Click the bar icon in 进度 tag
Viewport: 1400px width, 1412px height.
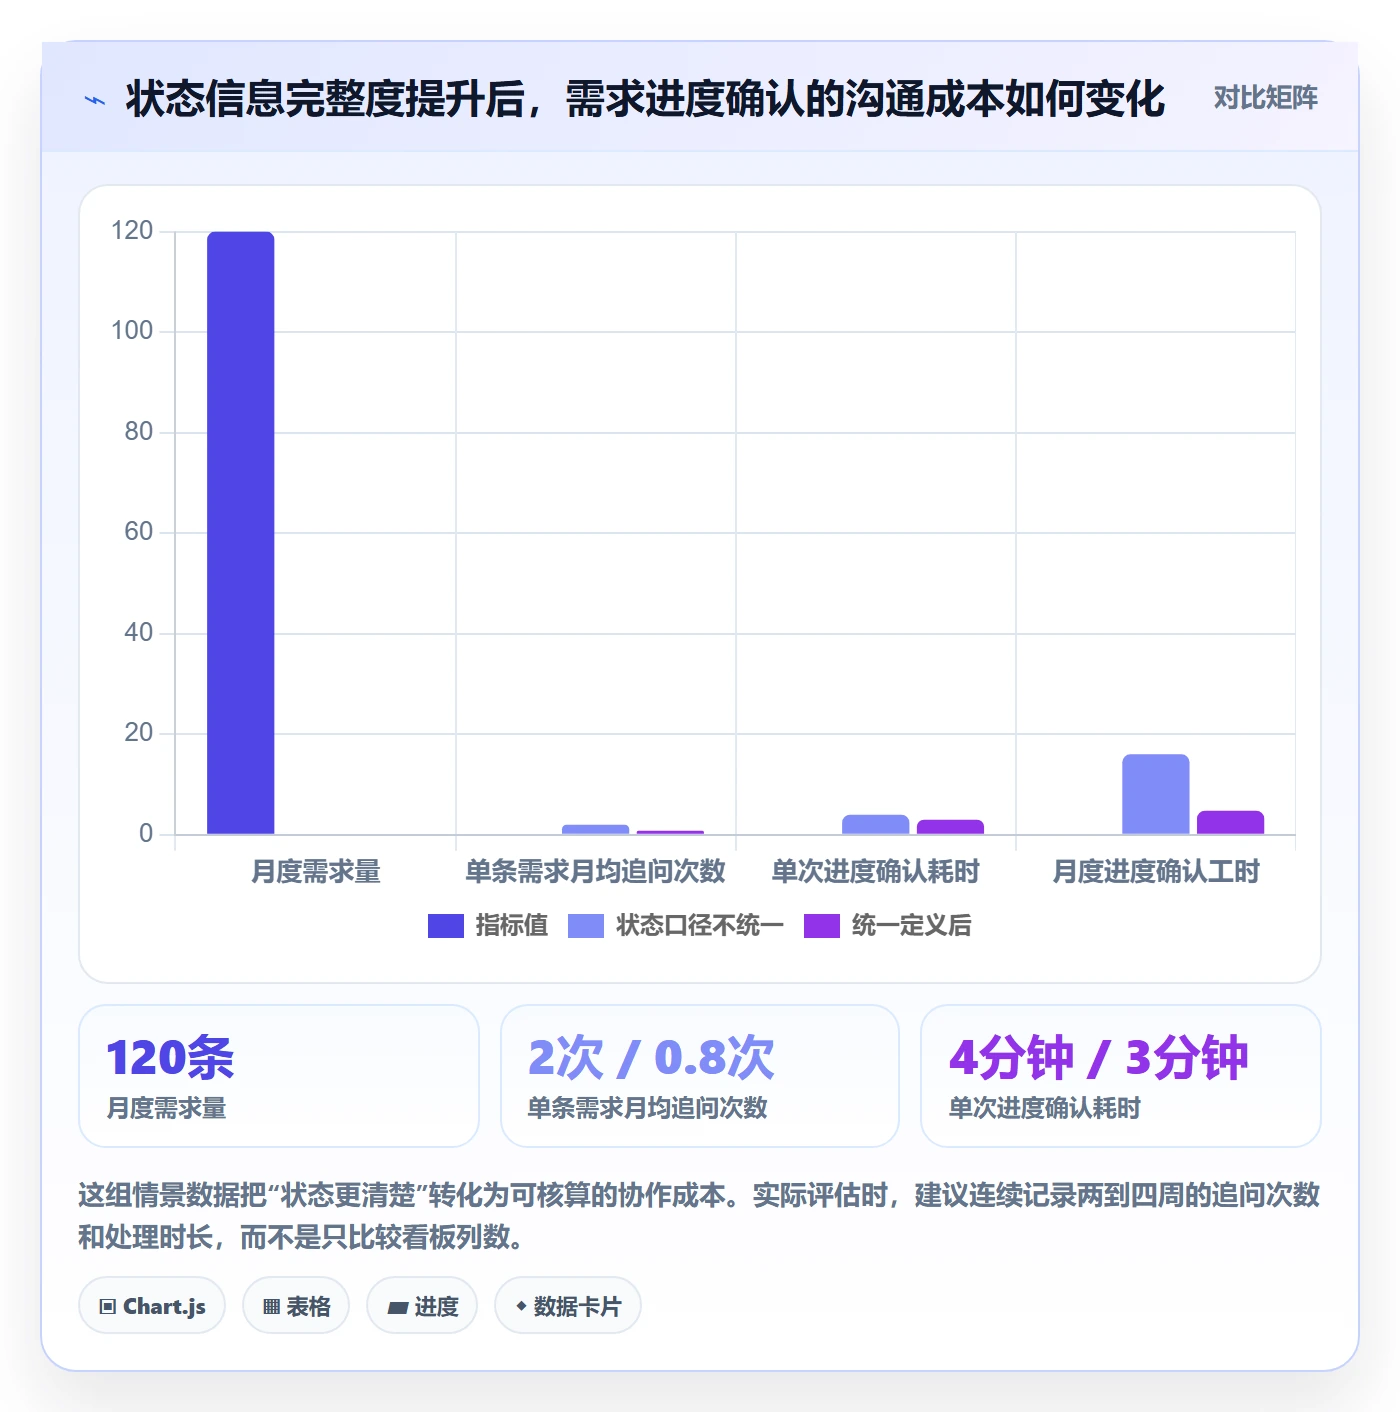click(x=397, y=1307)
